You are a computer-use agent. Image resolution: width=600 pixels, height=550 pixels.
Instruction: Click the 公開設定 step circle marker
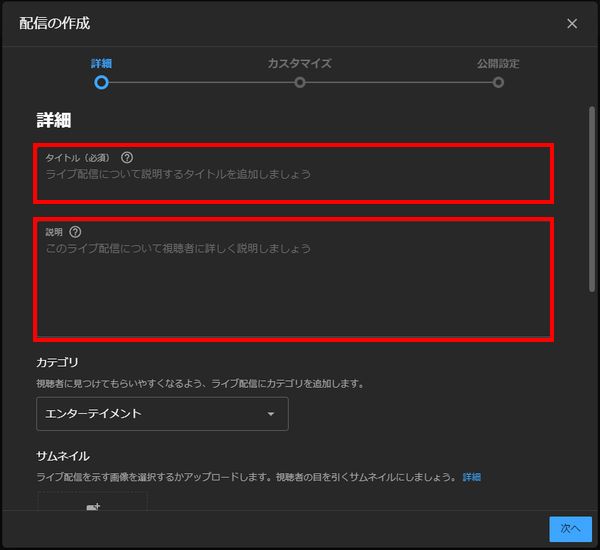pyautogui.click(x=498, y=83)
